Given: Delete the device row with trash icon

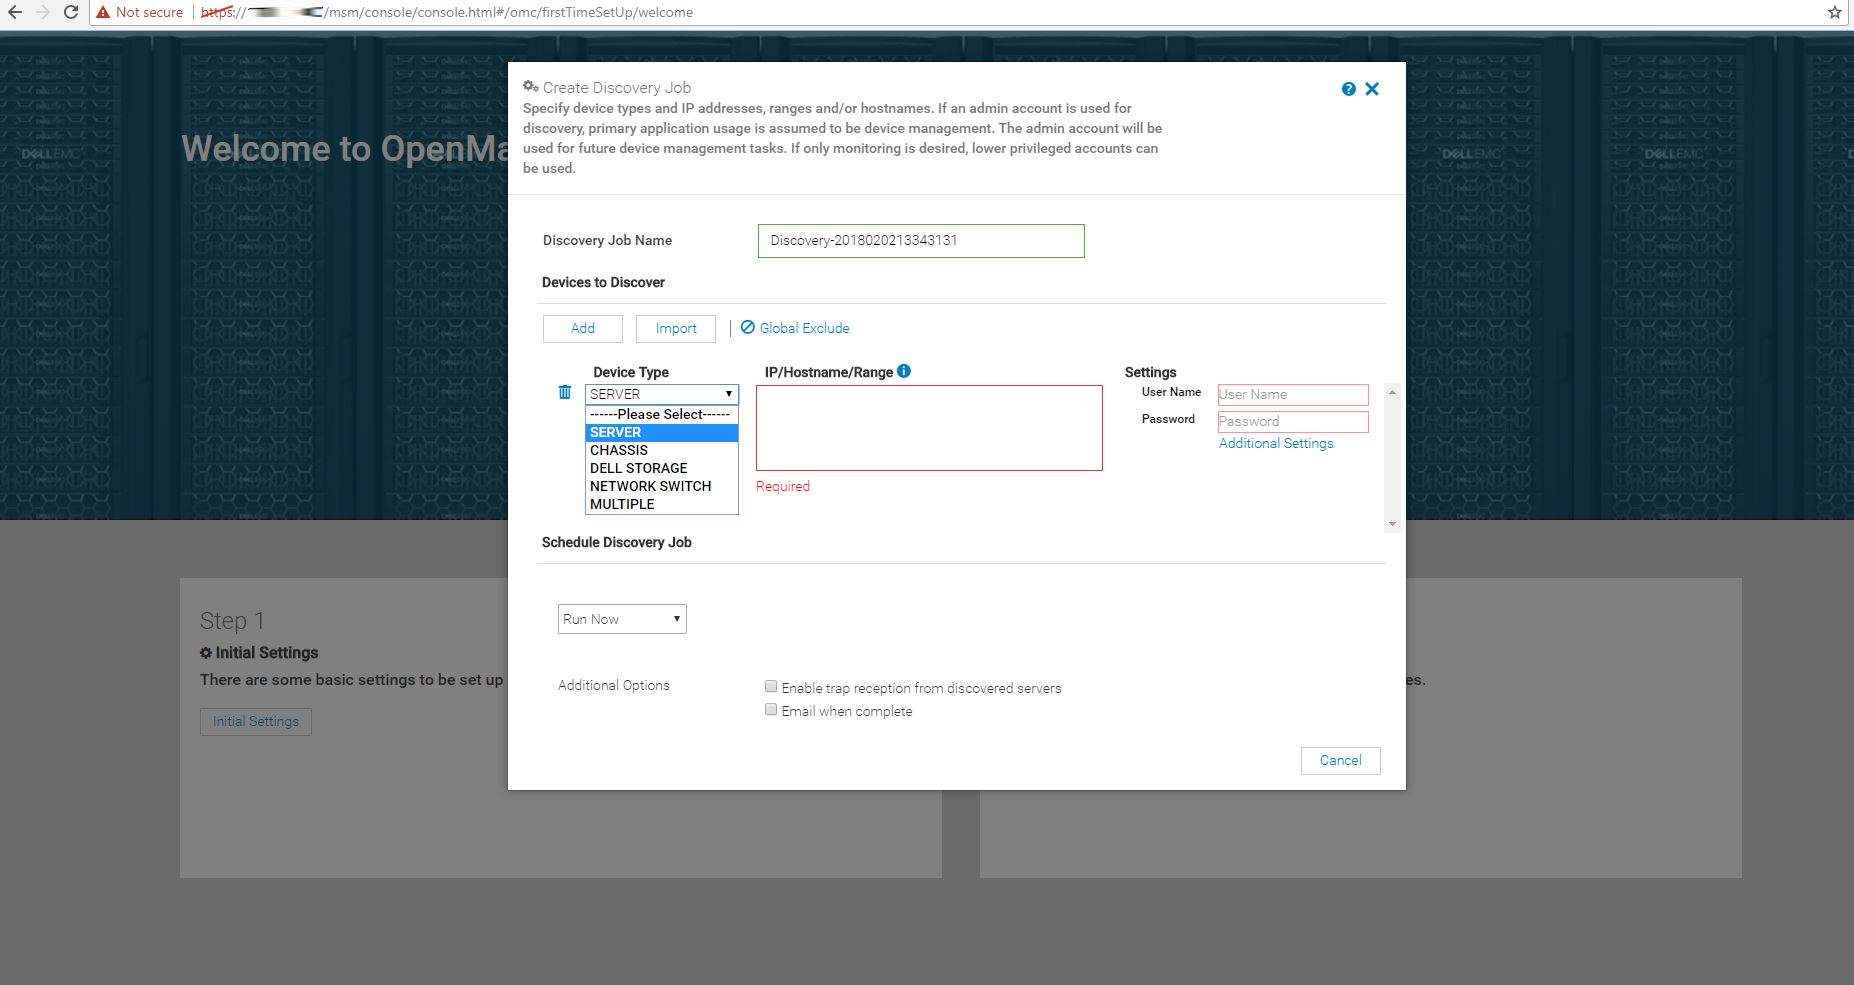Looking at the screenshot, I should [565, 393].
